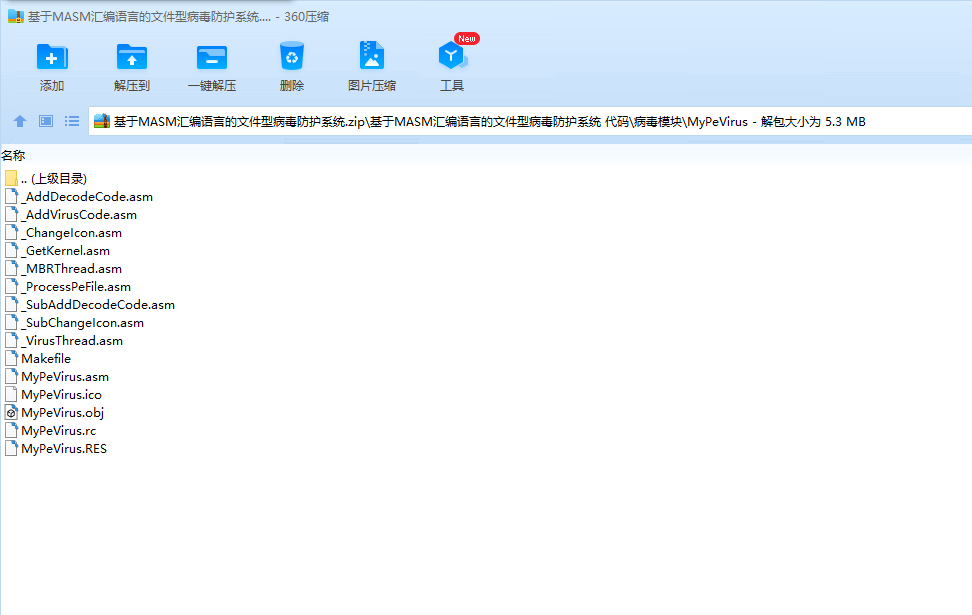The image size is (972, 615).
Task: Switch to the icon view mode button
Action: pos(46,121)
